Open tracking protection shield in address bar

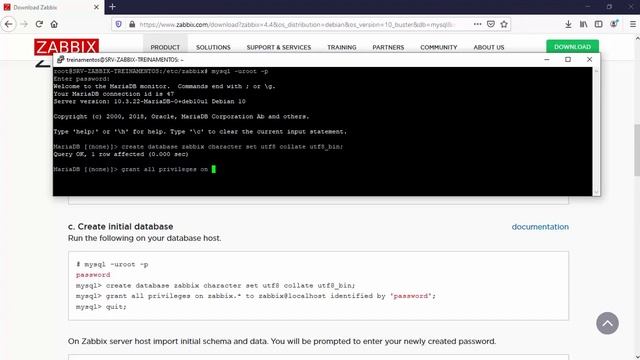[x=119, y=24]
